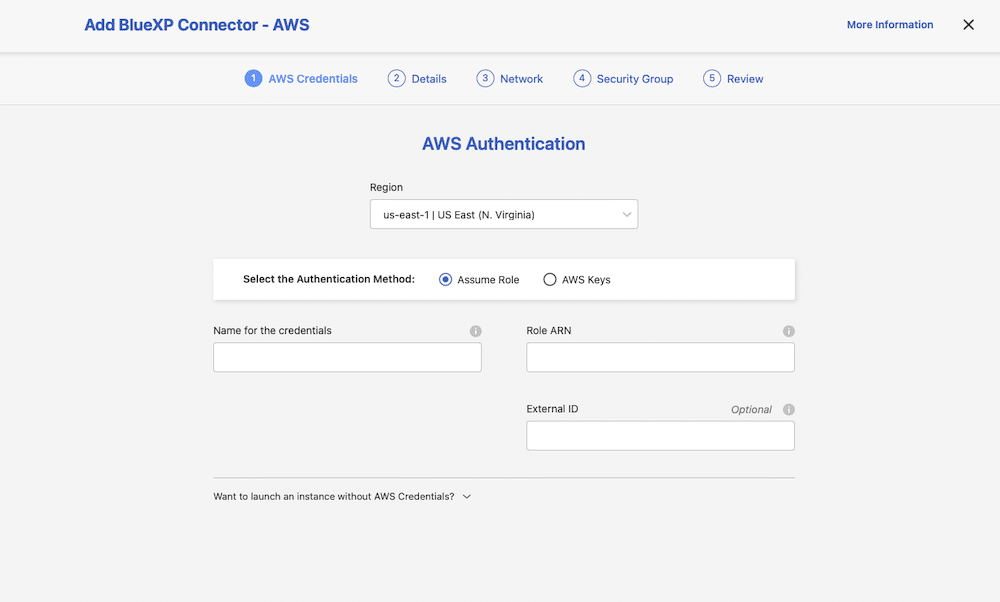Viewport: 1000px width, 602px height.
Task: Click step 1 number circle icon
Action: point(253,78)
